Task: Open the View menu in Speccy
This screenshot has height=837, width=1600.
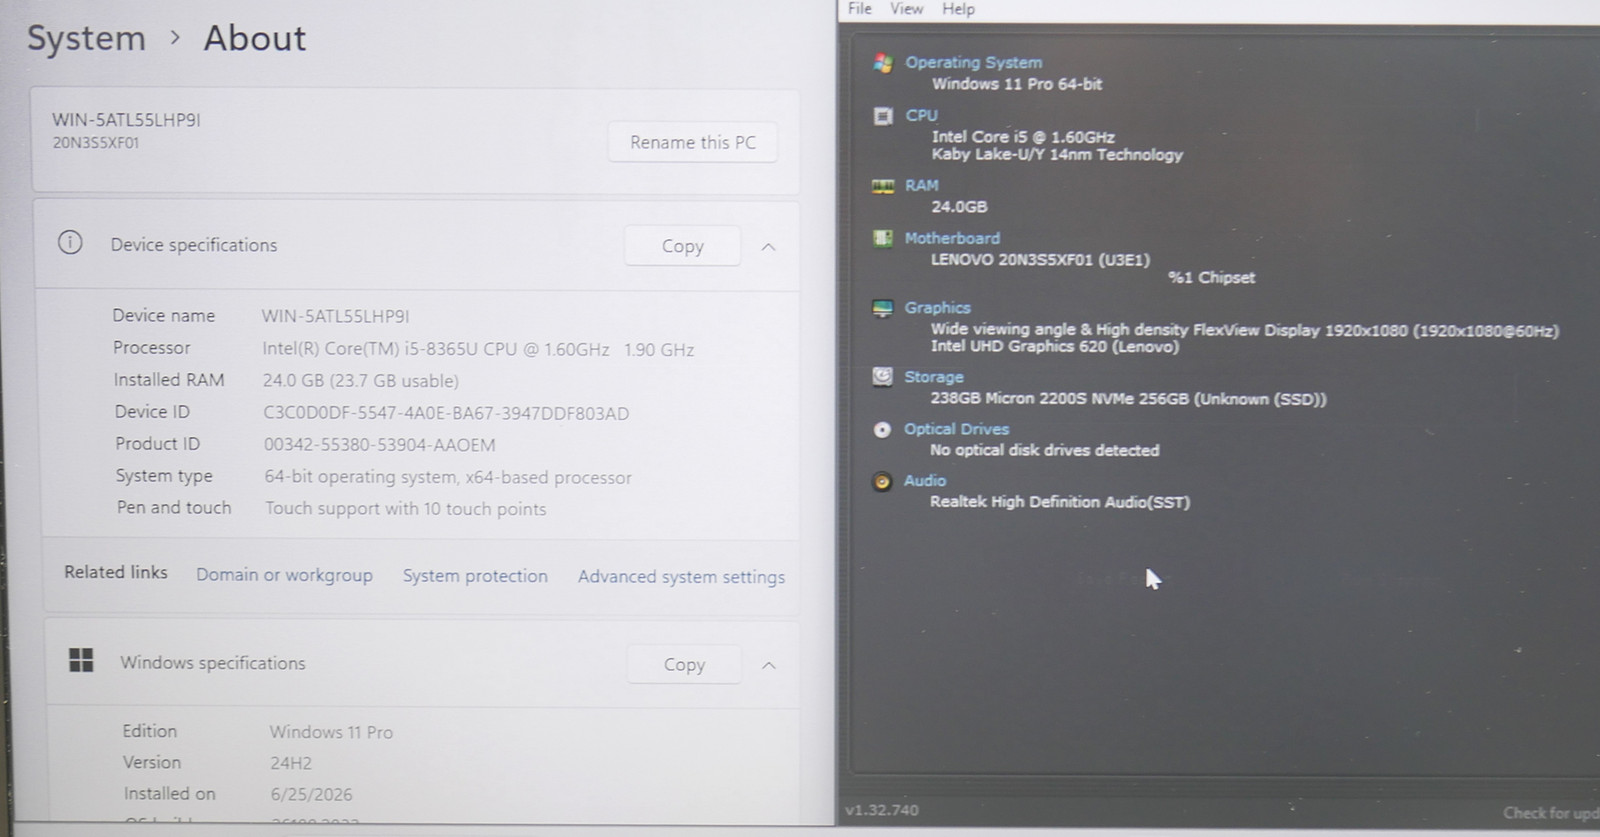Action: pyautogui.click(x=907, y=9)
